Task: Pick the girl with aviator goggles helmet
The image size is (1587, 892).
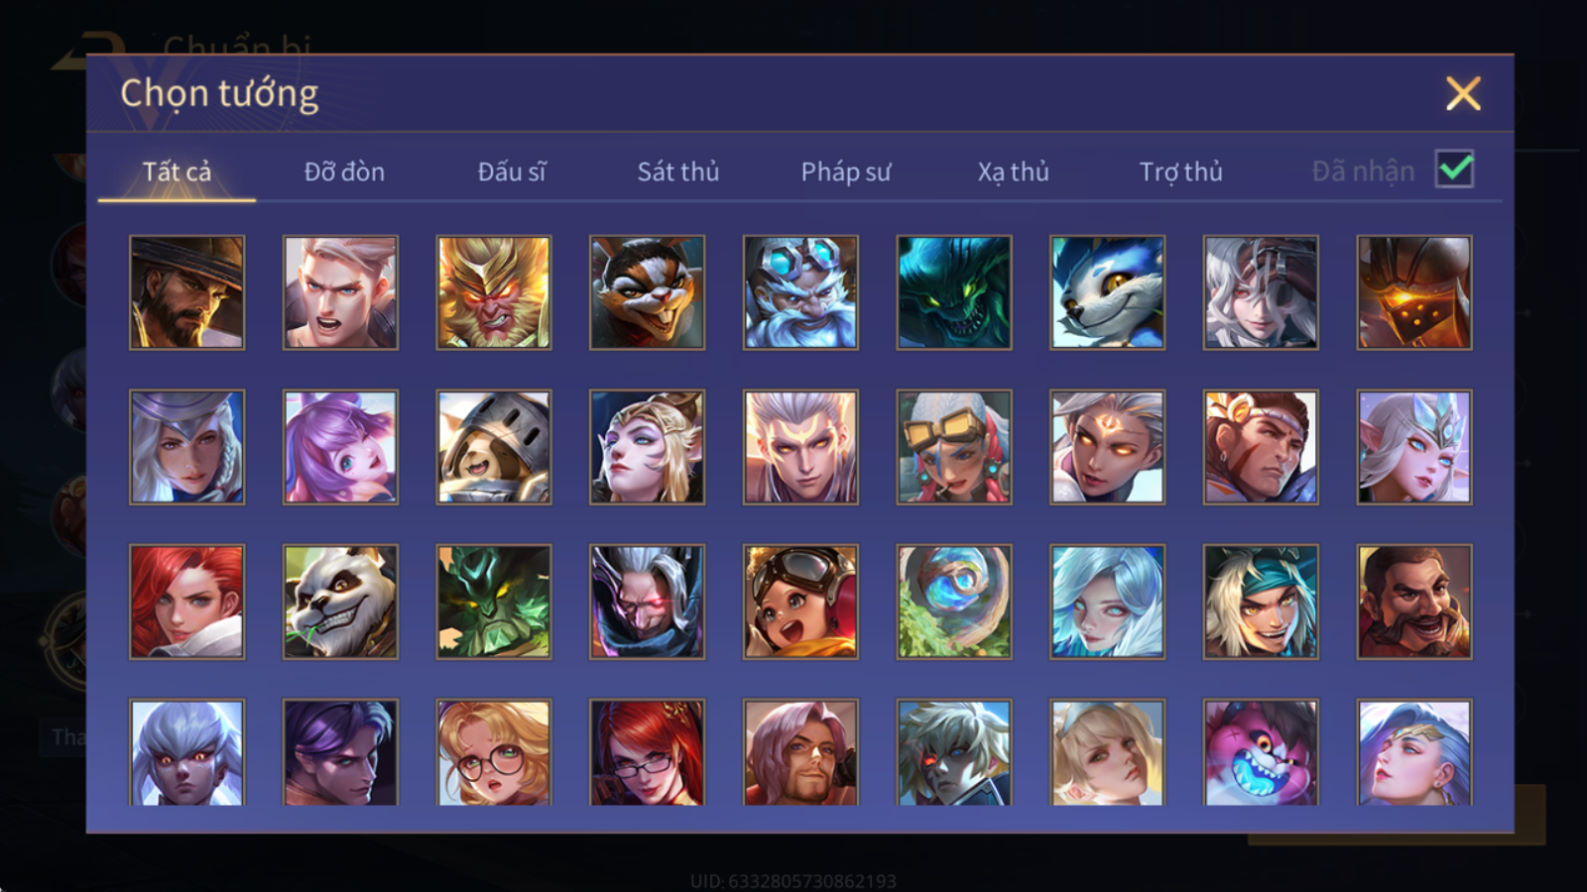Action: 801,602
